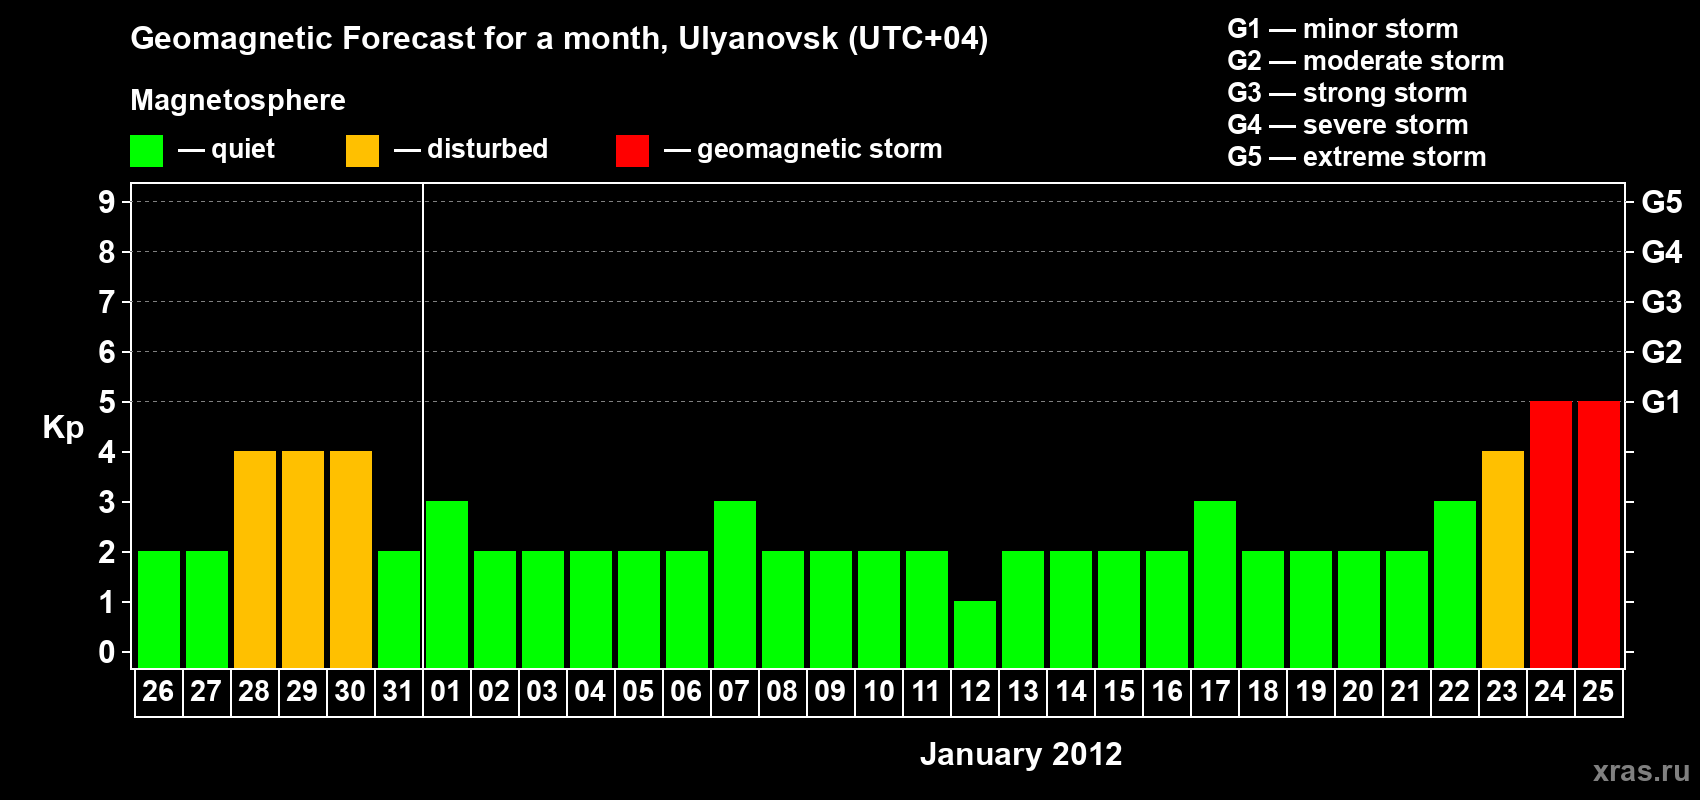Click the date label 15 on the axis
The height and width of the screenshot is (800, 1700).
tap(1119, 692)
